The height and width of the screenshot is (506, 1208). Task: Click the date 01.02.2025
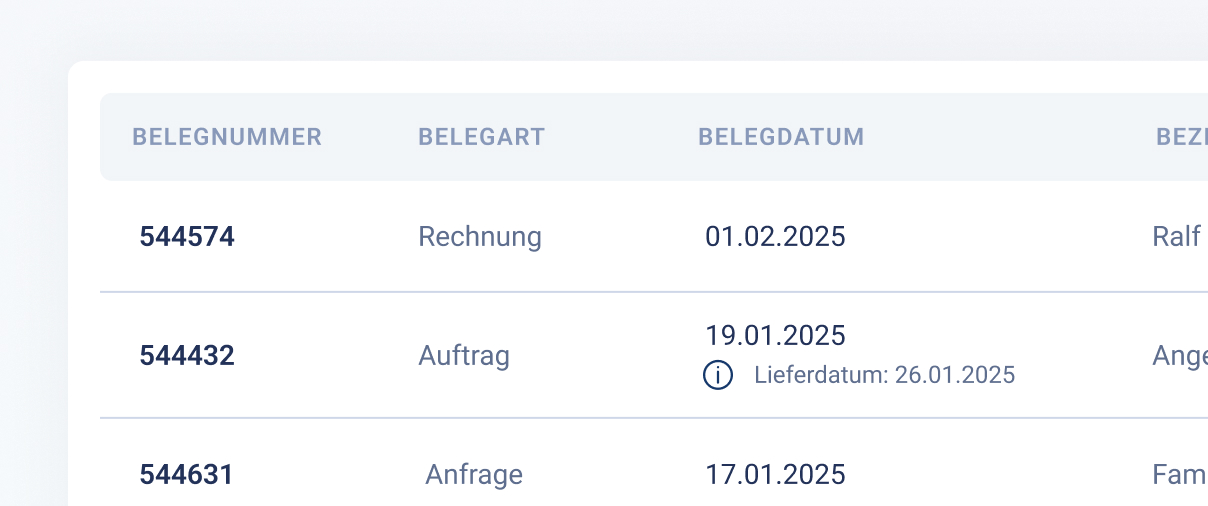pos(775,237)
